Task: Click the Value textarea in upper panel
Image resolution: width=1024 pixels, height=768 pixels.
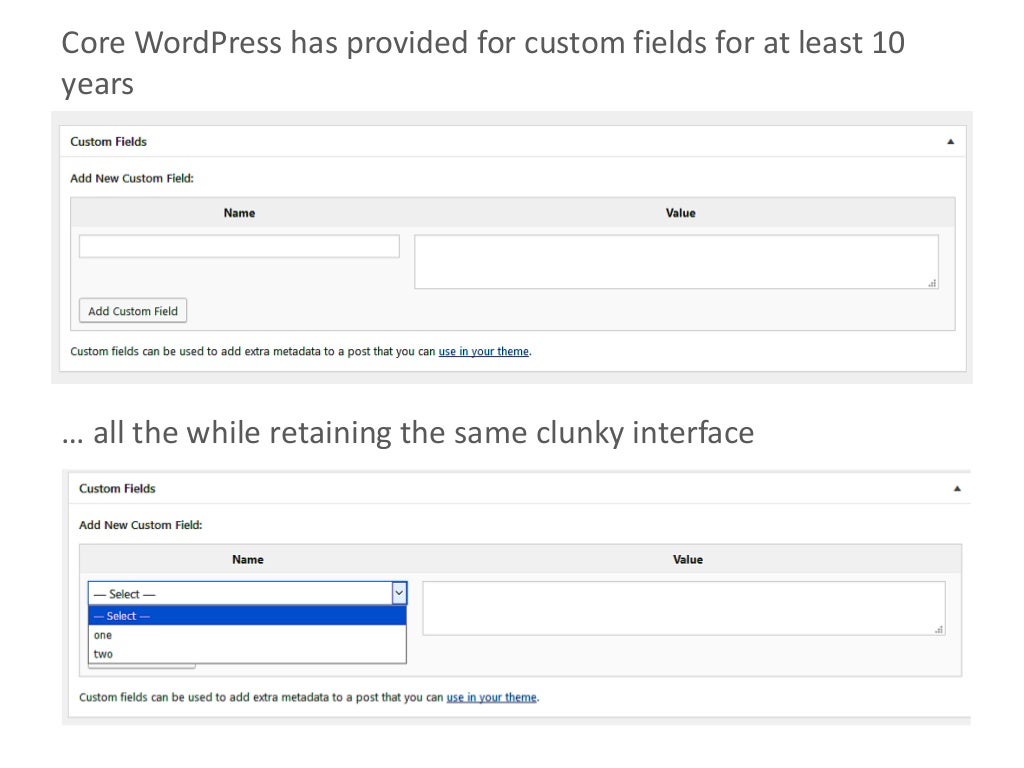Action: click(x=677, y=262)
